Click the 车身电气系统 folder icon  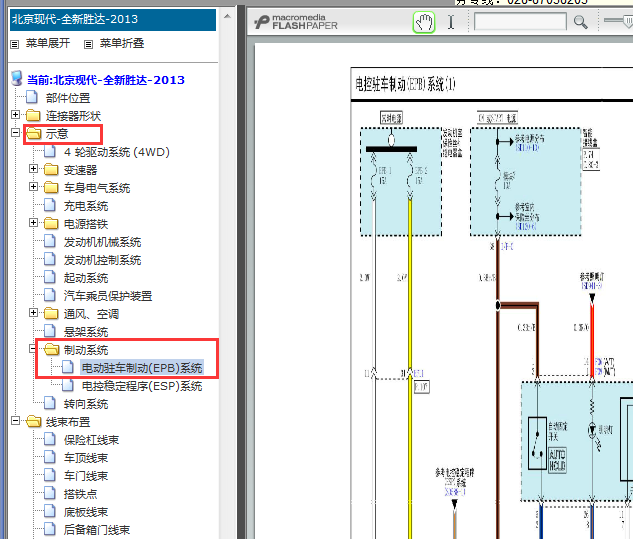click(x=51, y=187)
